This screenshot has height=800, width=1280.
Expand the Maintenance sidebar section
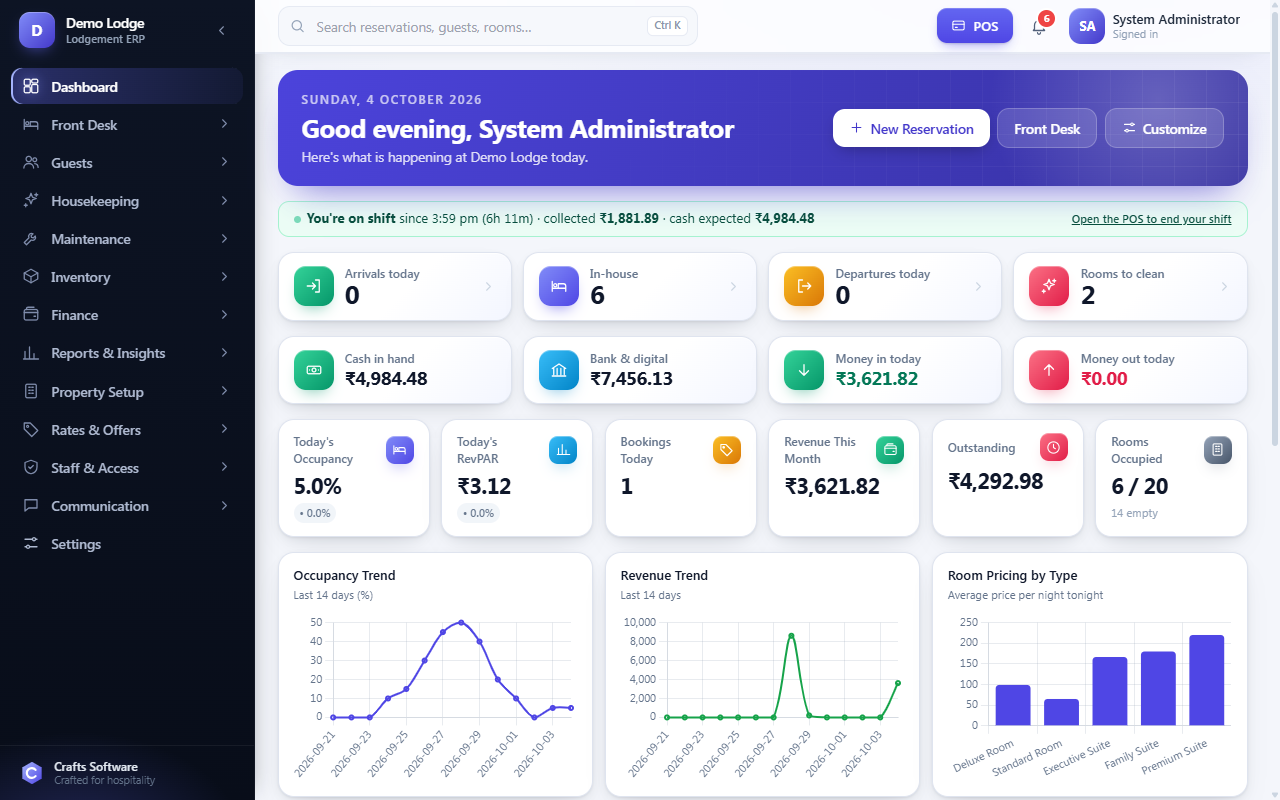(x=127, y=239)
